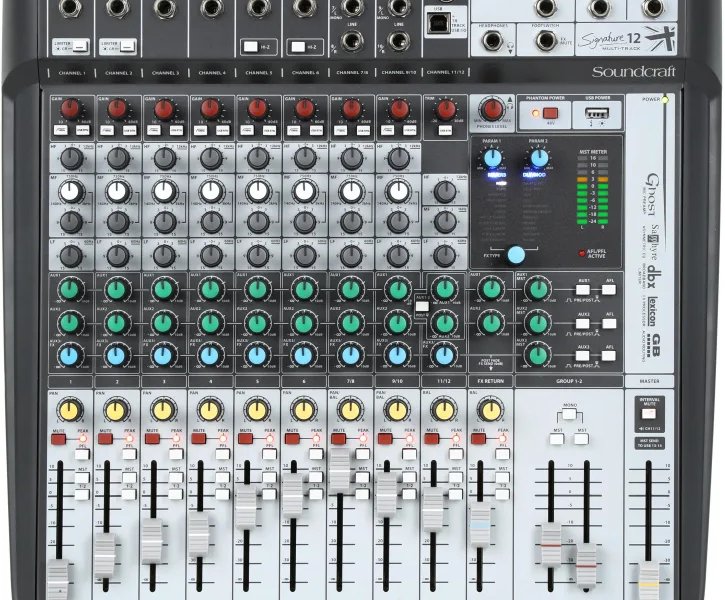
Task: Mute channel 5 with its red MUTE button
Action: (x=245, y=438)
